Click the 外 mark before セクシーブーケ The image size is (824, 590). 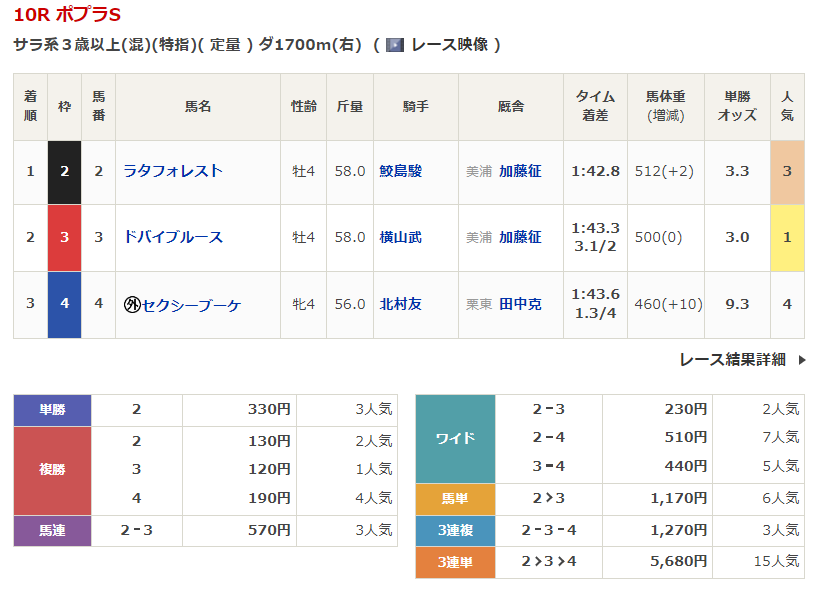pos(132,304)
